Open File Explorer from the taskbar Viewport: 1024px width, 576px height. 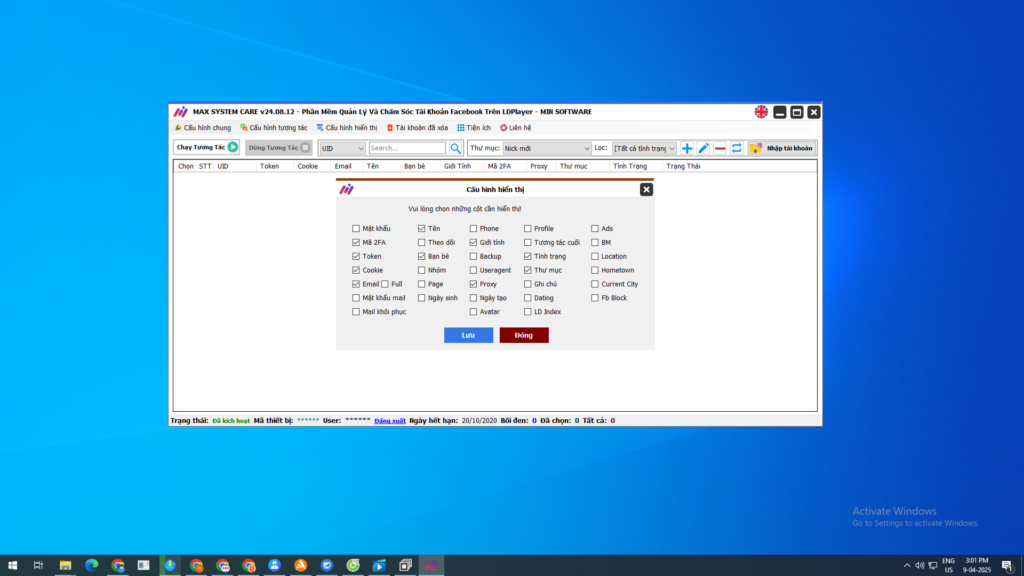pos(65,565)
